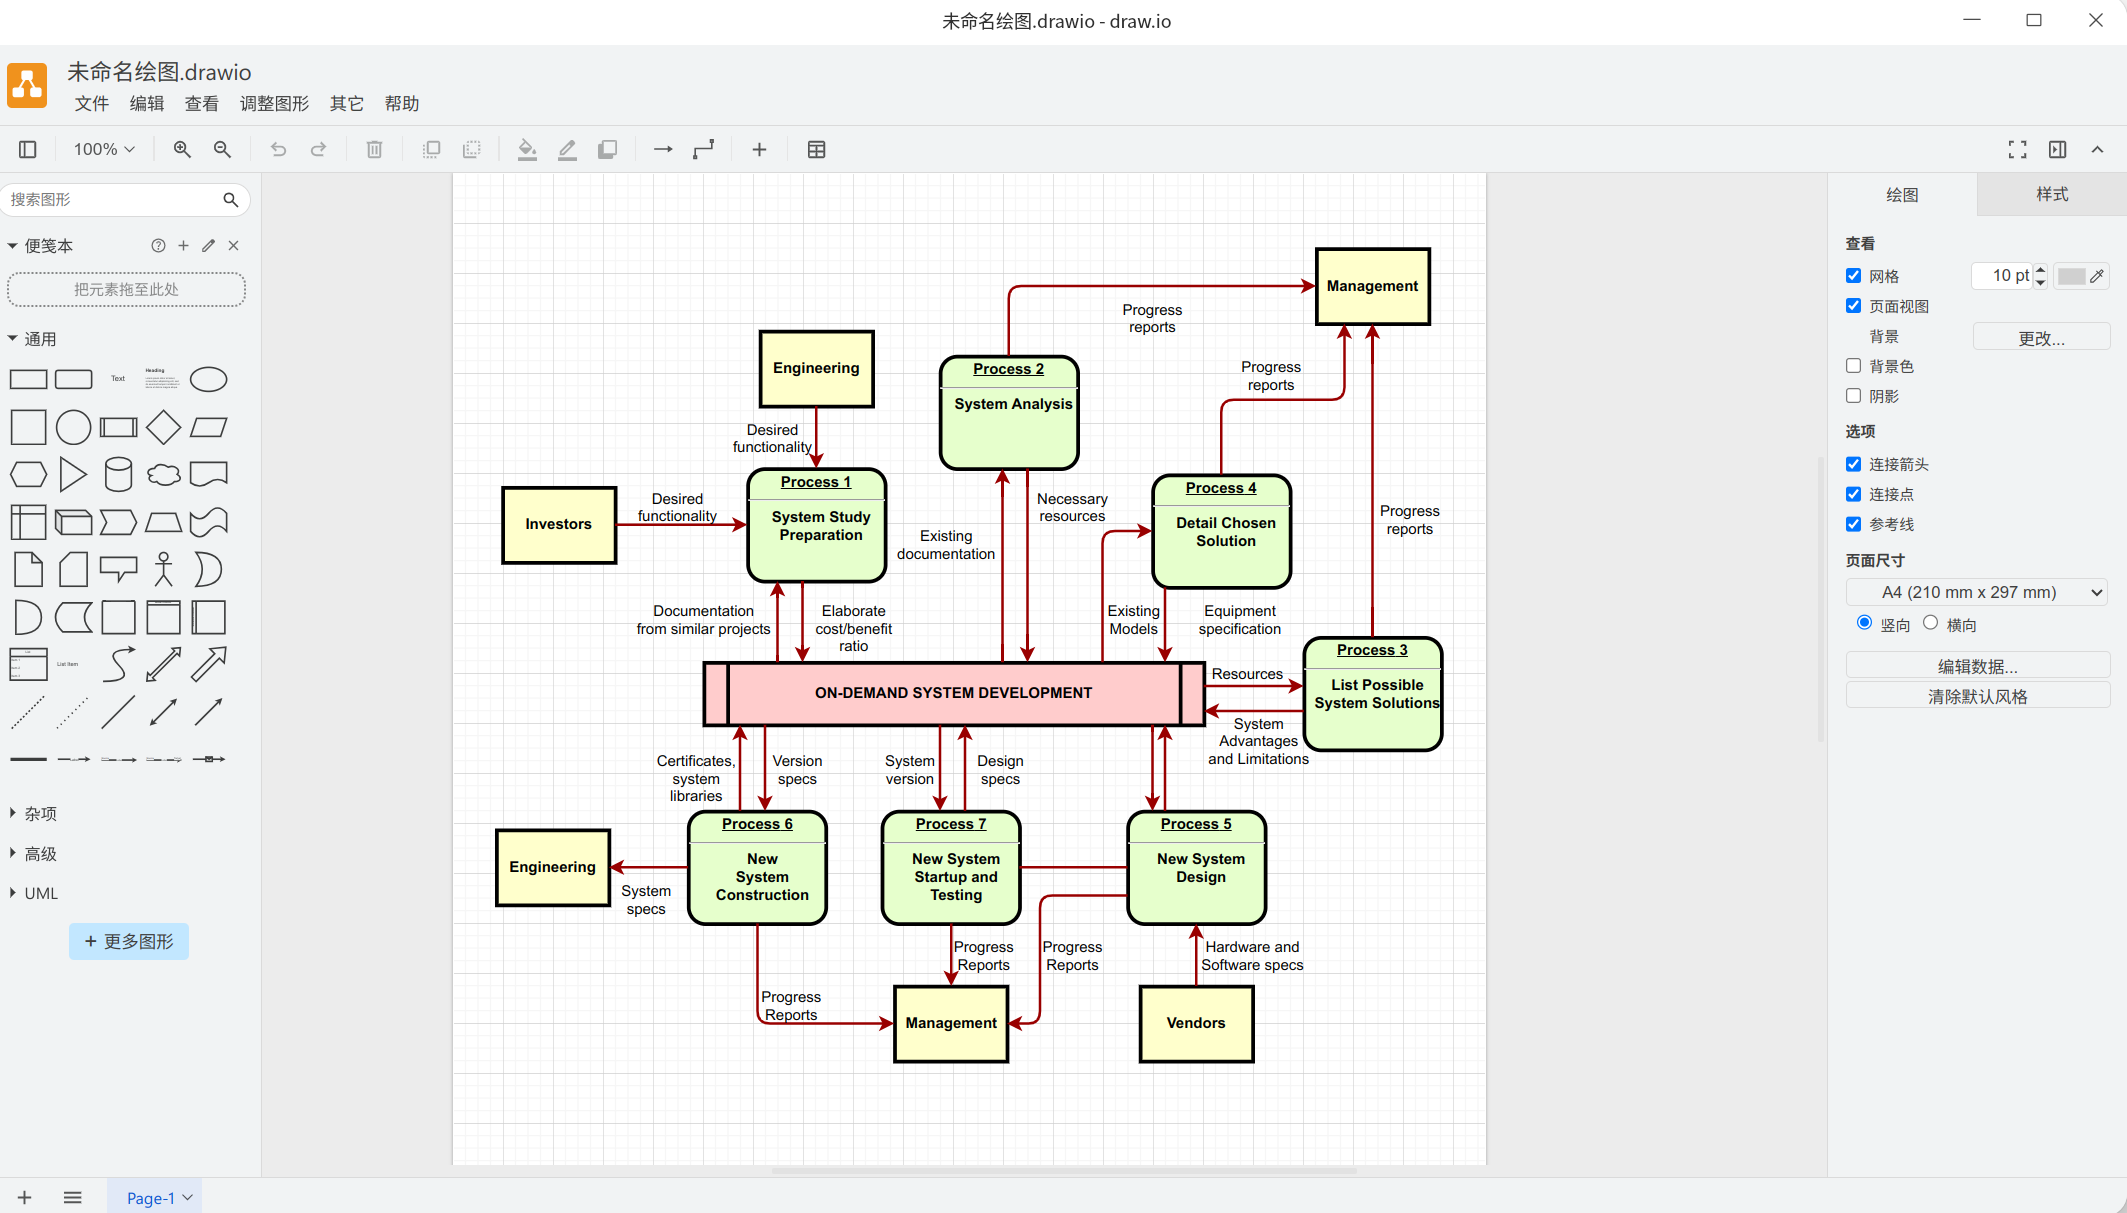Image resolution: width=2127 pixels, height=1213 pixels.
Task: Select the cylinder shape in palette
Action: coord(118,474)
